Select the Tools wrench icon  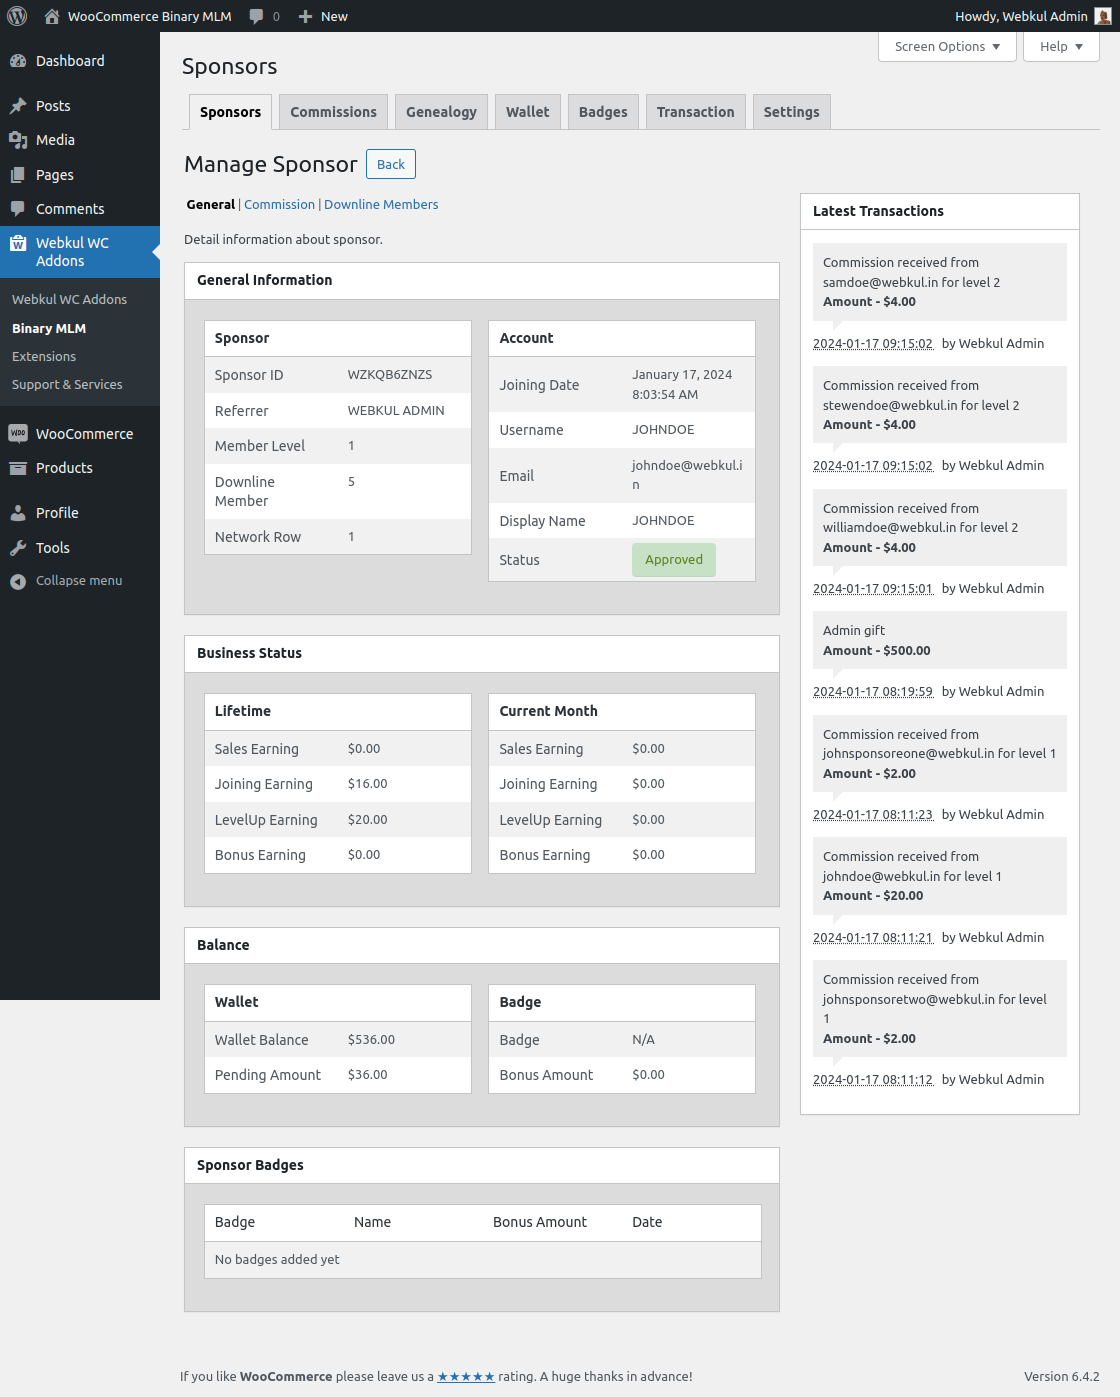(17, 548)
